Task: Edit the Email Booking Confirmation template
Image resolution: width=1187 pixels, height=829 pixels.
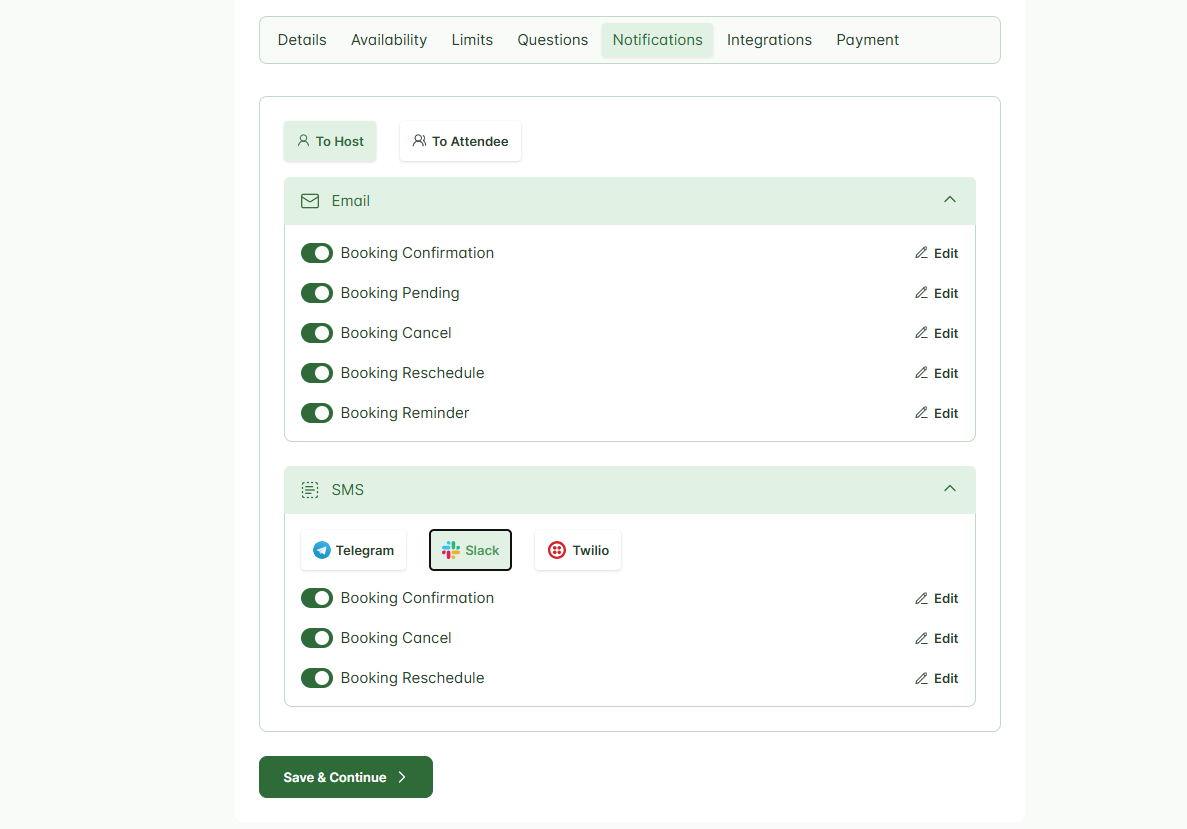Action: [936, 254]
